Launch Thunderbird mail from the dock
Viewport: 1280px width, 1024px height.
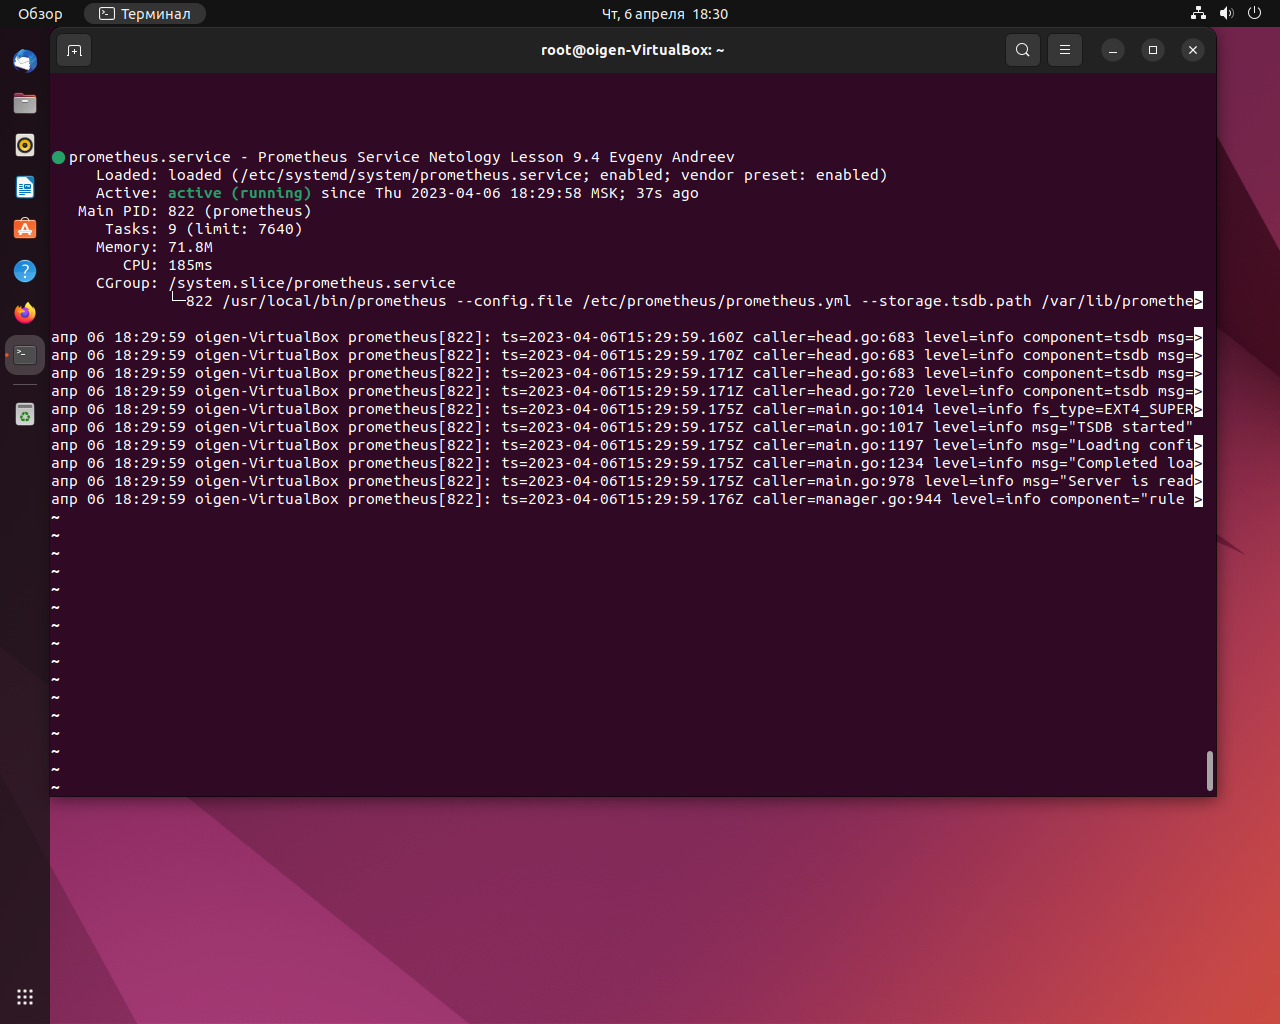coord(24,60)
